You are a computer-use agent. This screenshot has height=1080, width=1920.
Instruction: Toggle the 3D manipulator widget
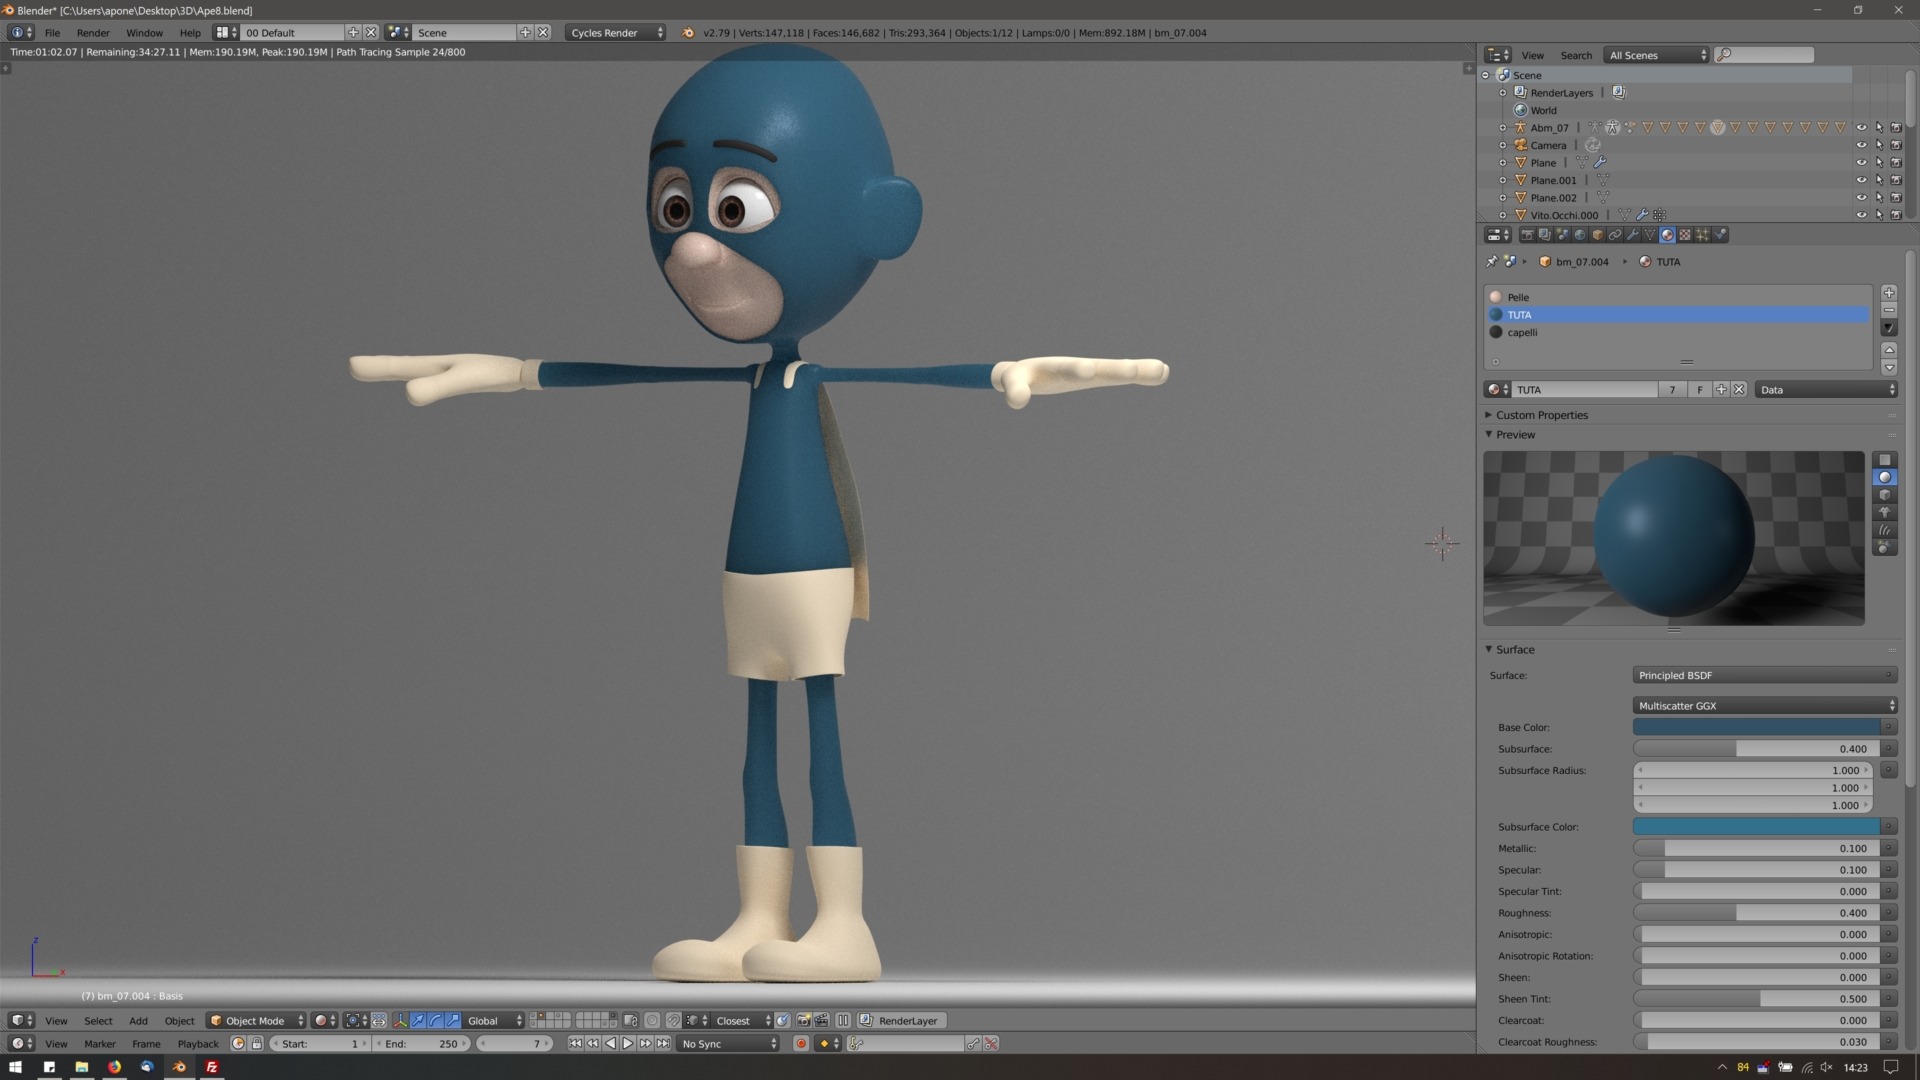point(400,1021)
